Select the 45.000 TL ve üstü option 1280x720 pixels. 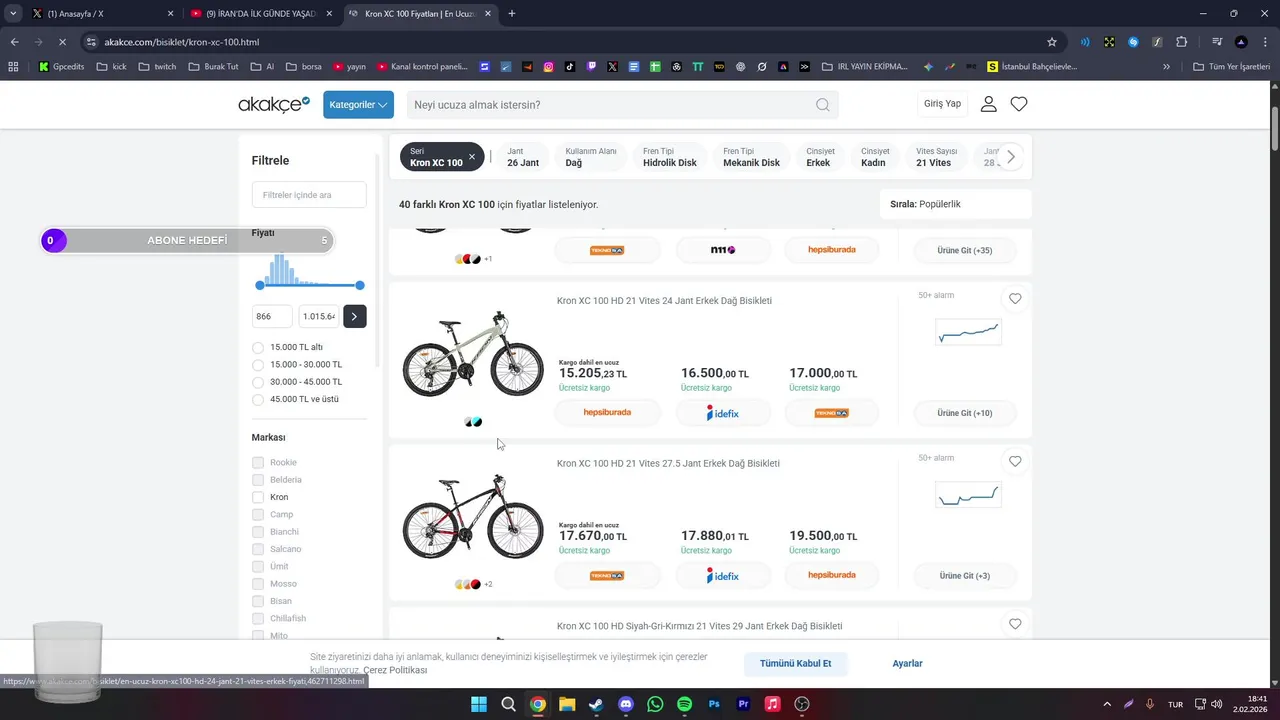tap(258, 399)
